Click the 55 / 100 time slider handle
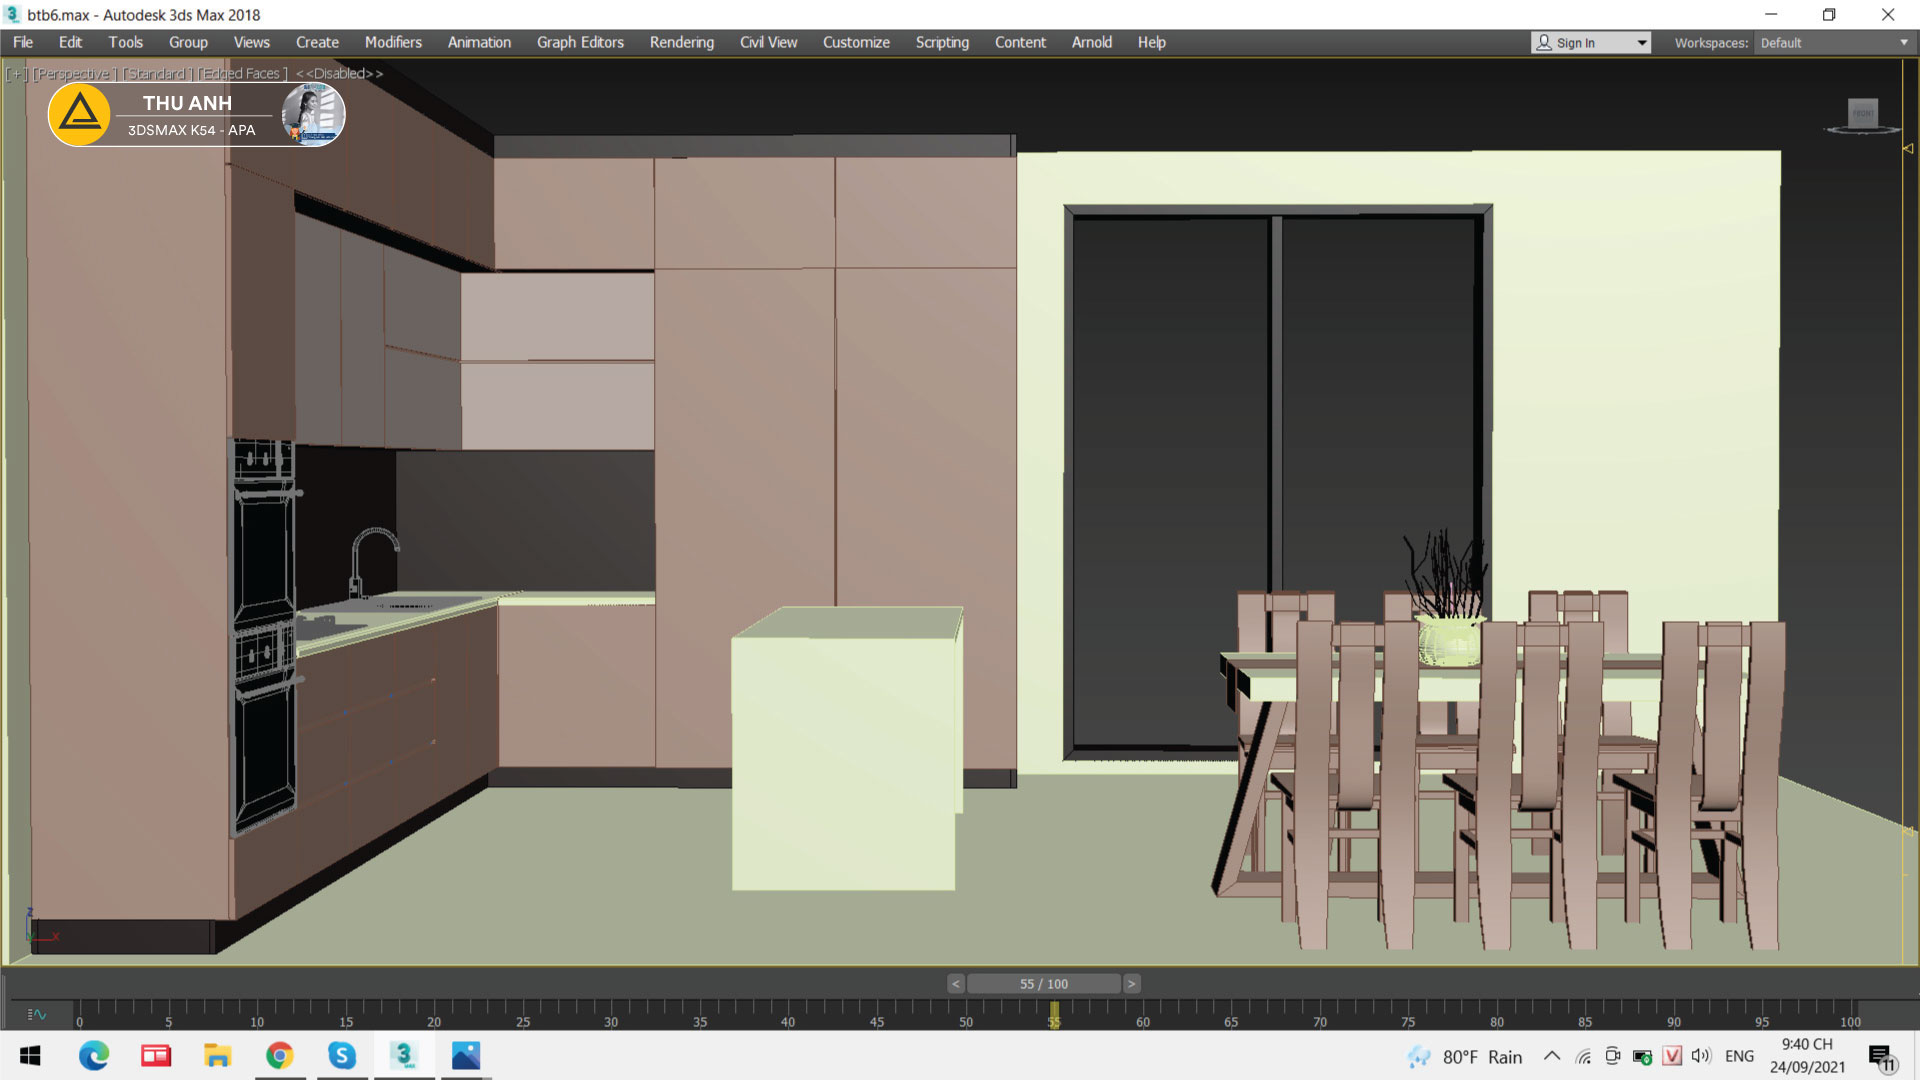This screenshot has height=1080, width=1920. [x=1043, y=984]
